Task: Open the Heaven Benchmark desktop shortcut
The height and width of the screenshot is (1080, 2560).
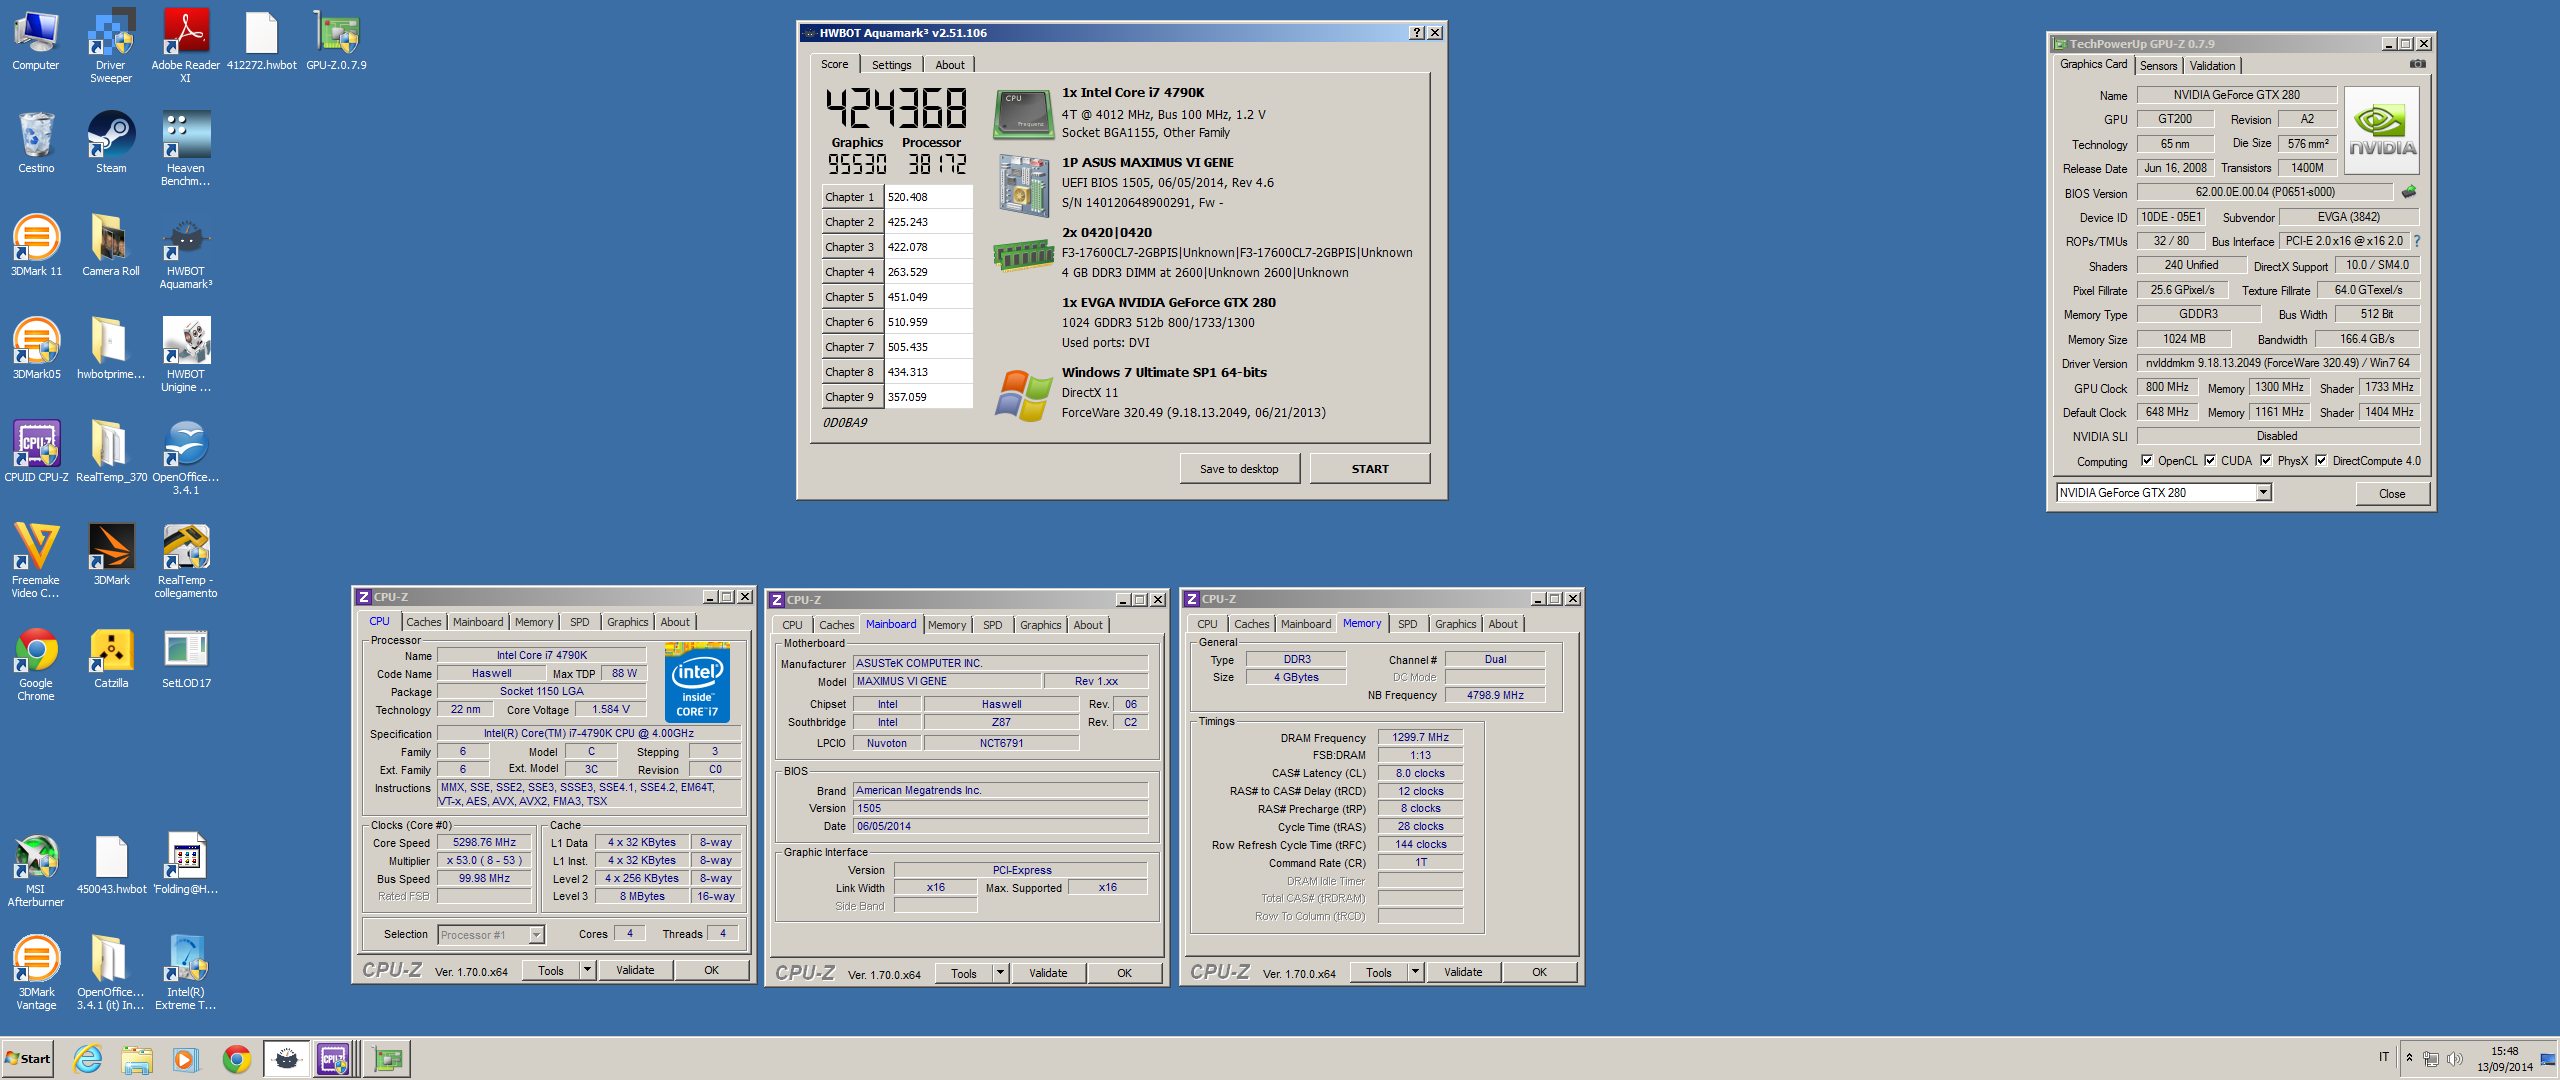Action: 186,148
